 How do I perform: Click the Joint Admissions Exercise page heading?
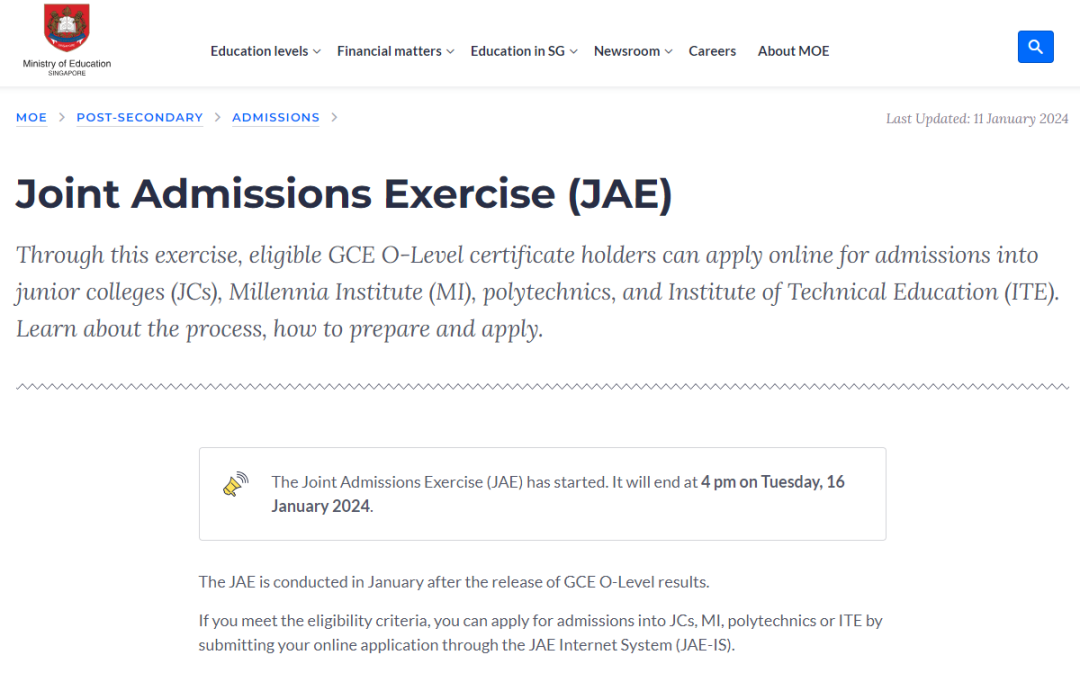point(344,194)
